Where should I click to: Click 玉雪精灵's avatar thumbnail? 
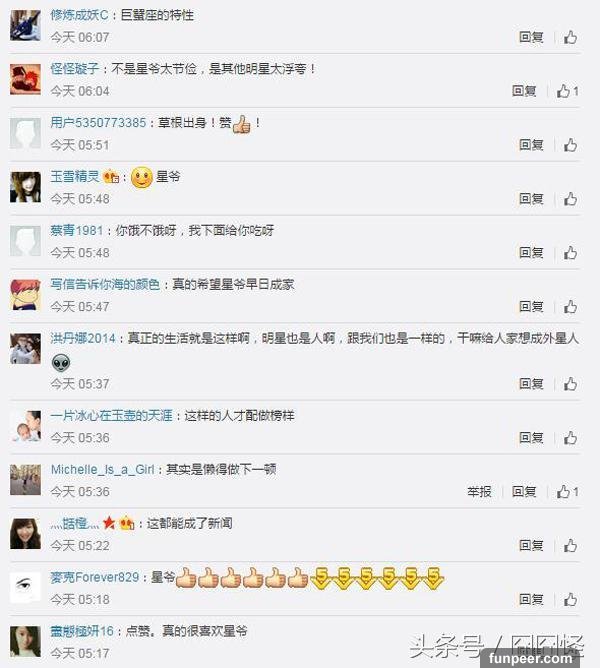pos(26,187)
